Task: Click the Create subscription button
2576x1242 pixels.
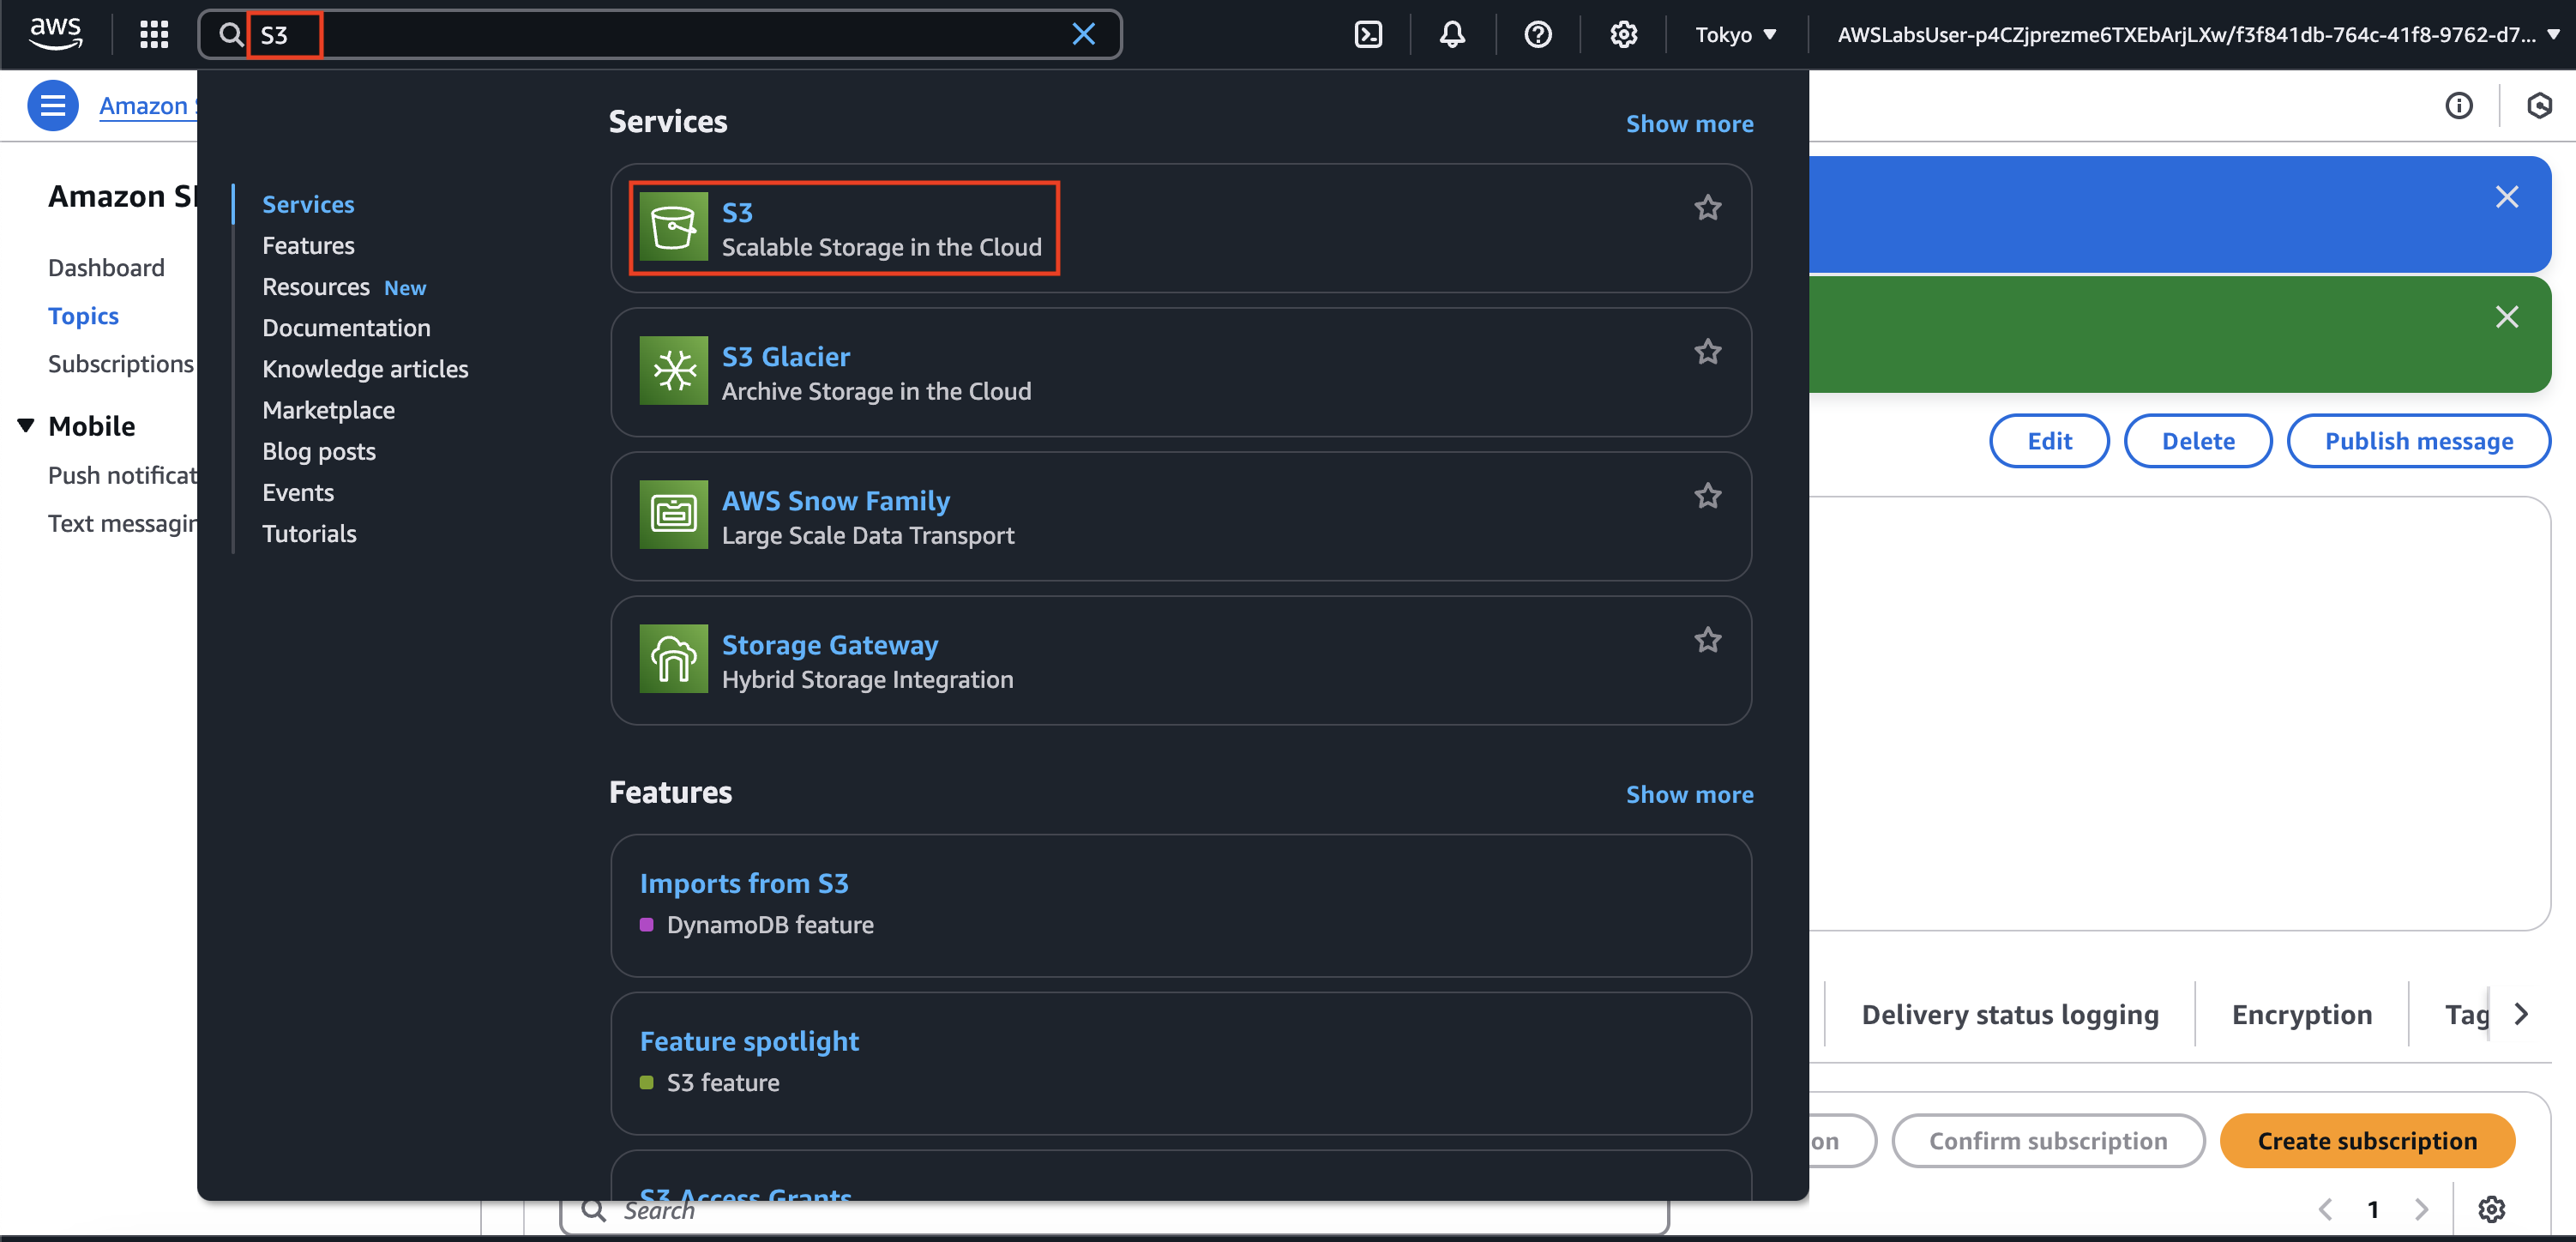Action: click(2366, 1141)
